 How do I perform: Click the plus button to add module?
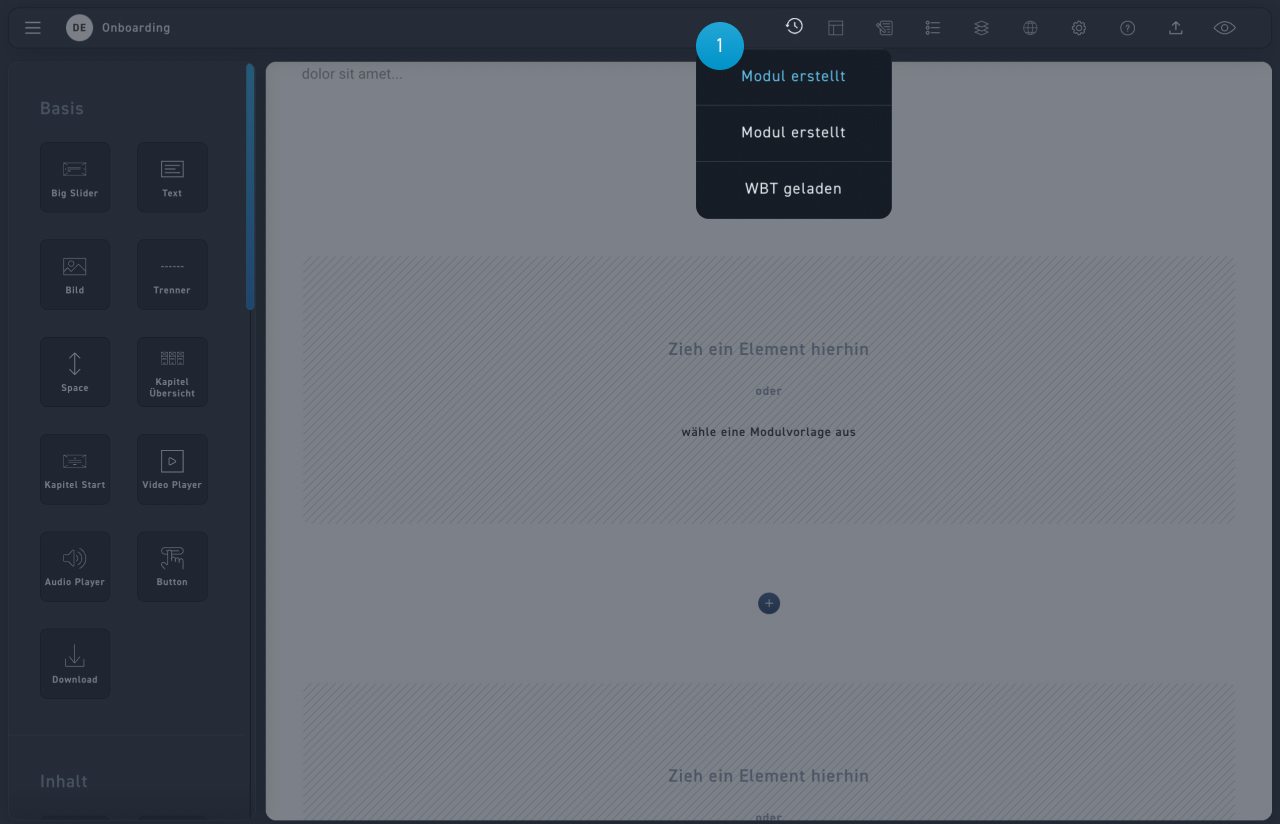768,603
